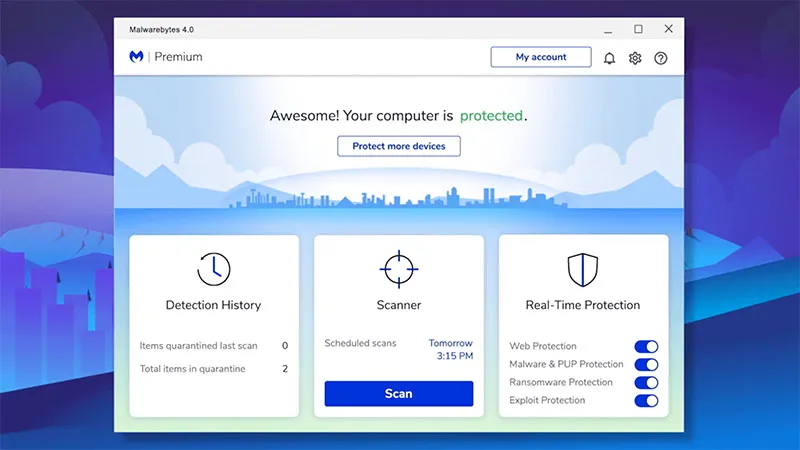Click Protect more devices button
This screenshot has width=800, height=450.
click(x=399, y=146)
